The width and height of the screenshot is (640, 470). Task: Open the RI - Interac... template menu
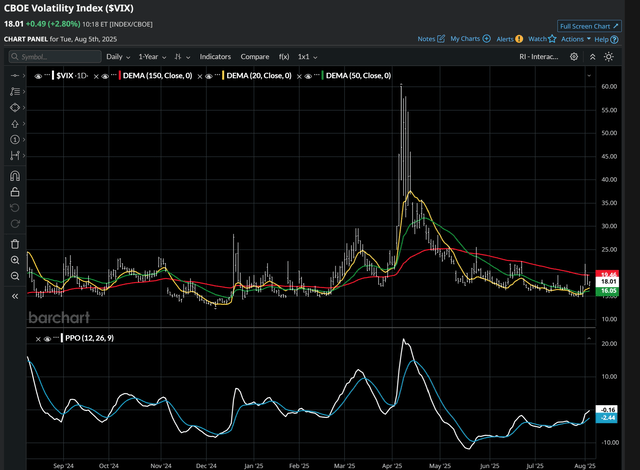(x=538, y=57)
